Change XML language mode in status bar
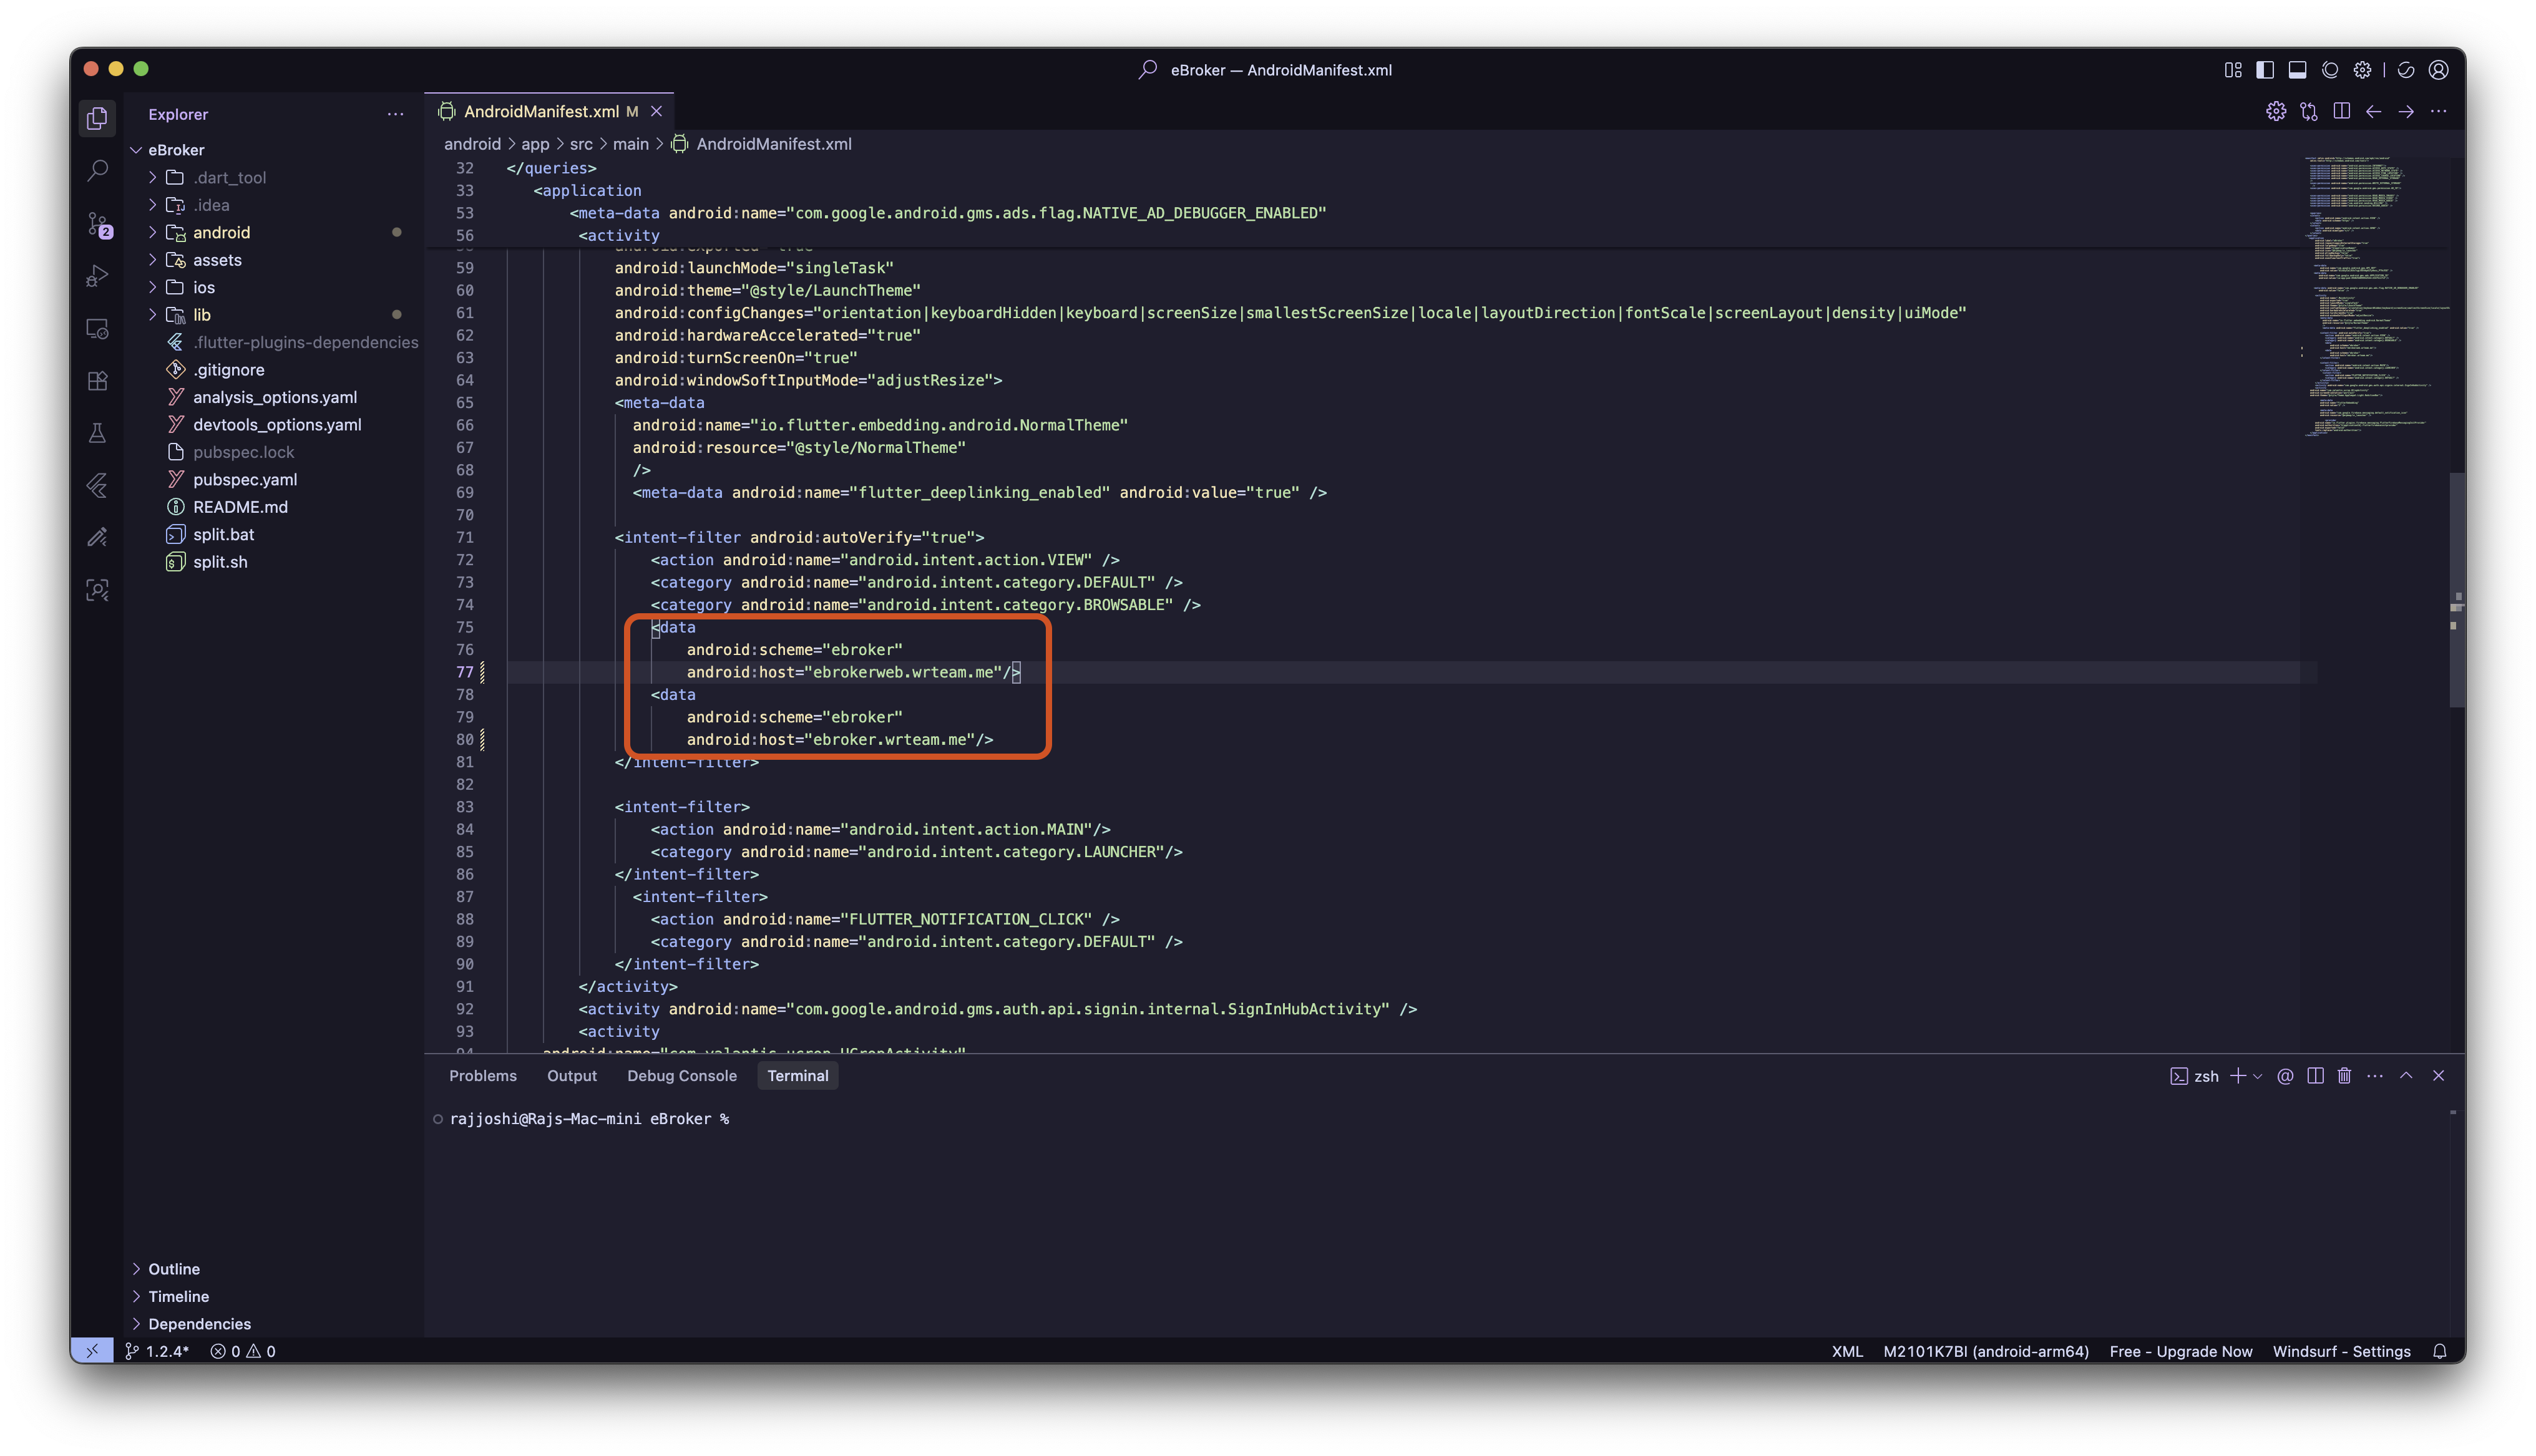 [1847, 1351]
